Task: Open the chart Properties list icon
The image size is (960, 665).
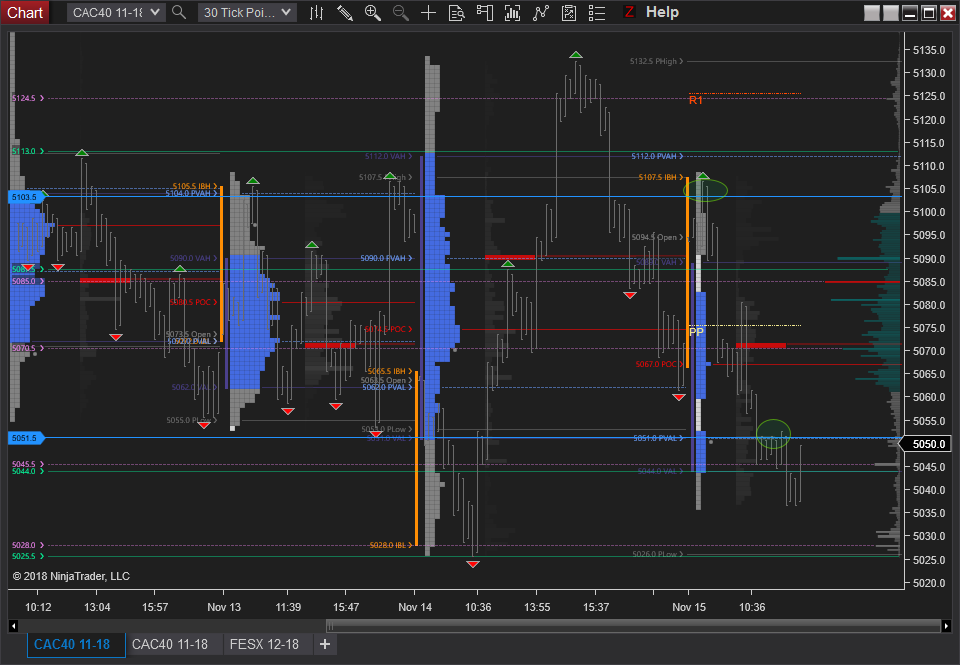Action: point(597,12)
